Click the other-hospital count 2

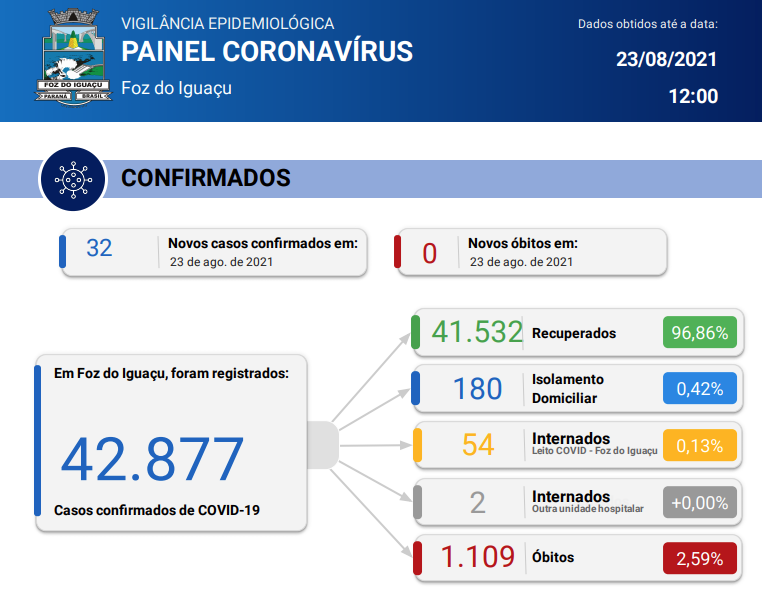click(x=478, y=503)
